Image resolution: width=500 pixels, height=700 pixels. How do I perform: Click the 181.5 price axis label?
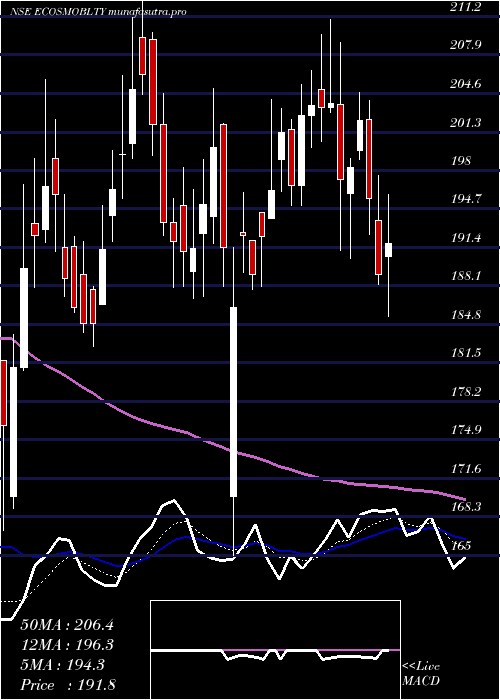tap(468, 353)
